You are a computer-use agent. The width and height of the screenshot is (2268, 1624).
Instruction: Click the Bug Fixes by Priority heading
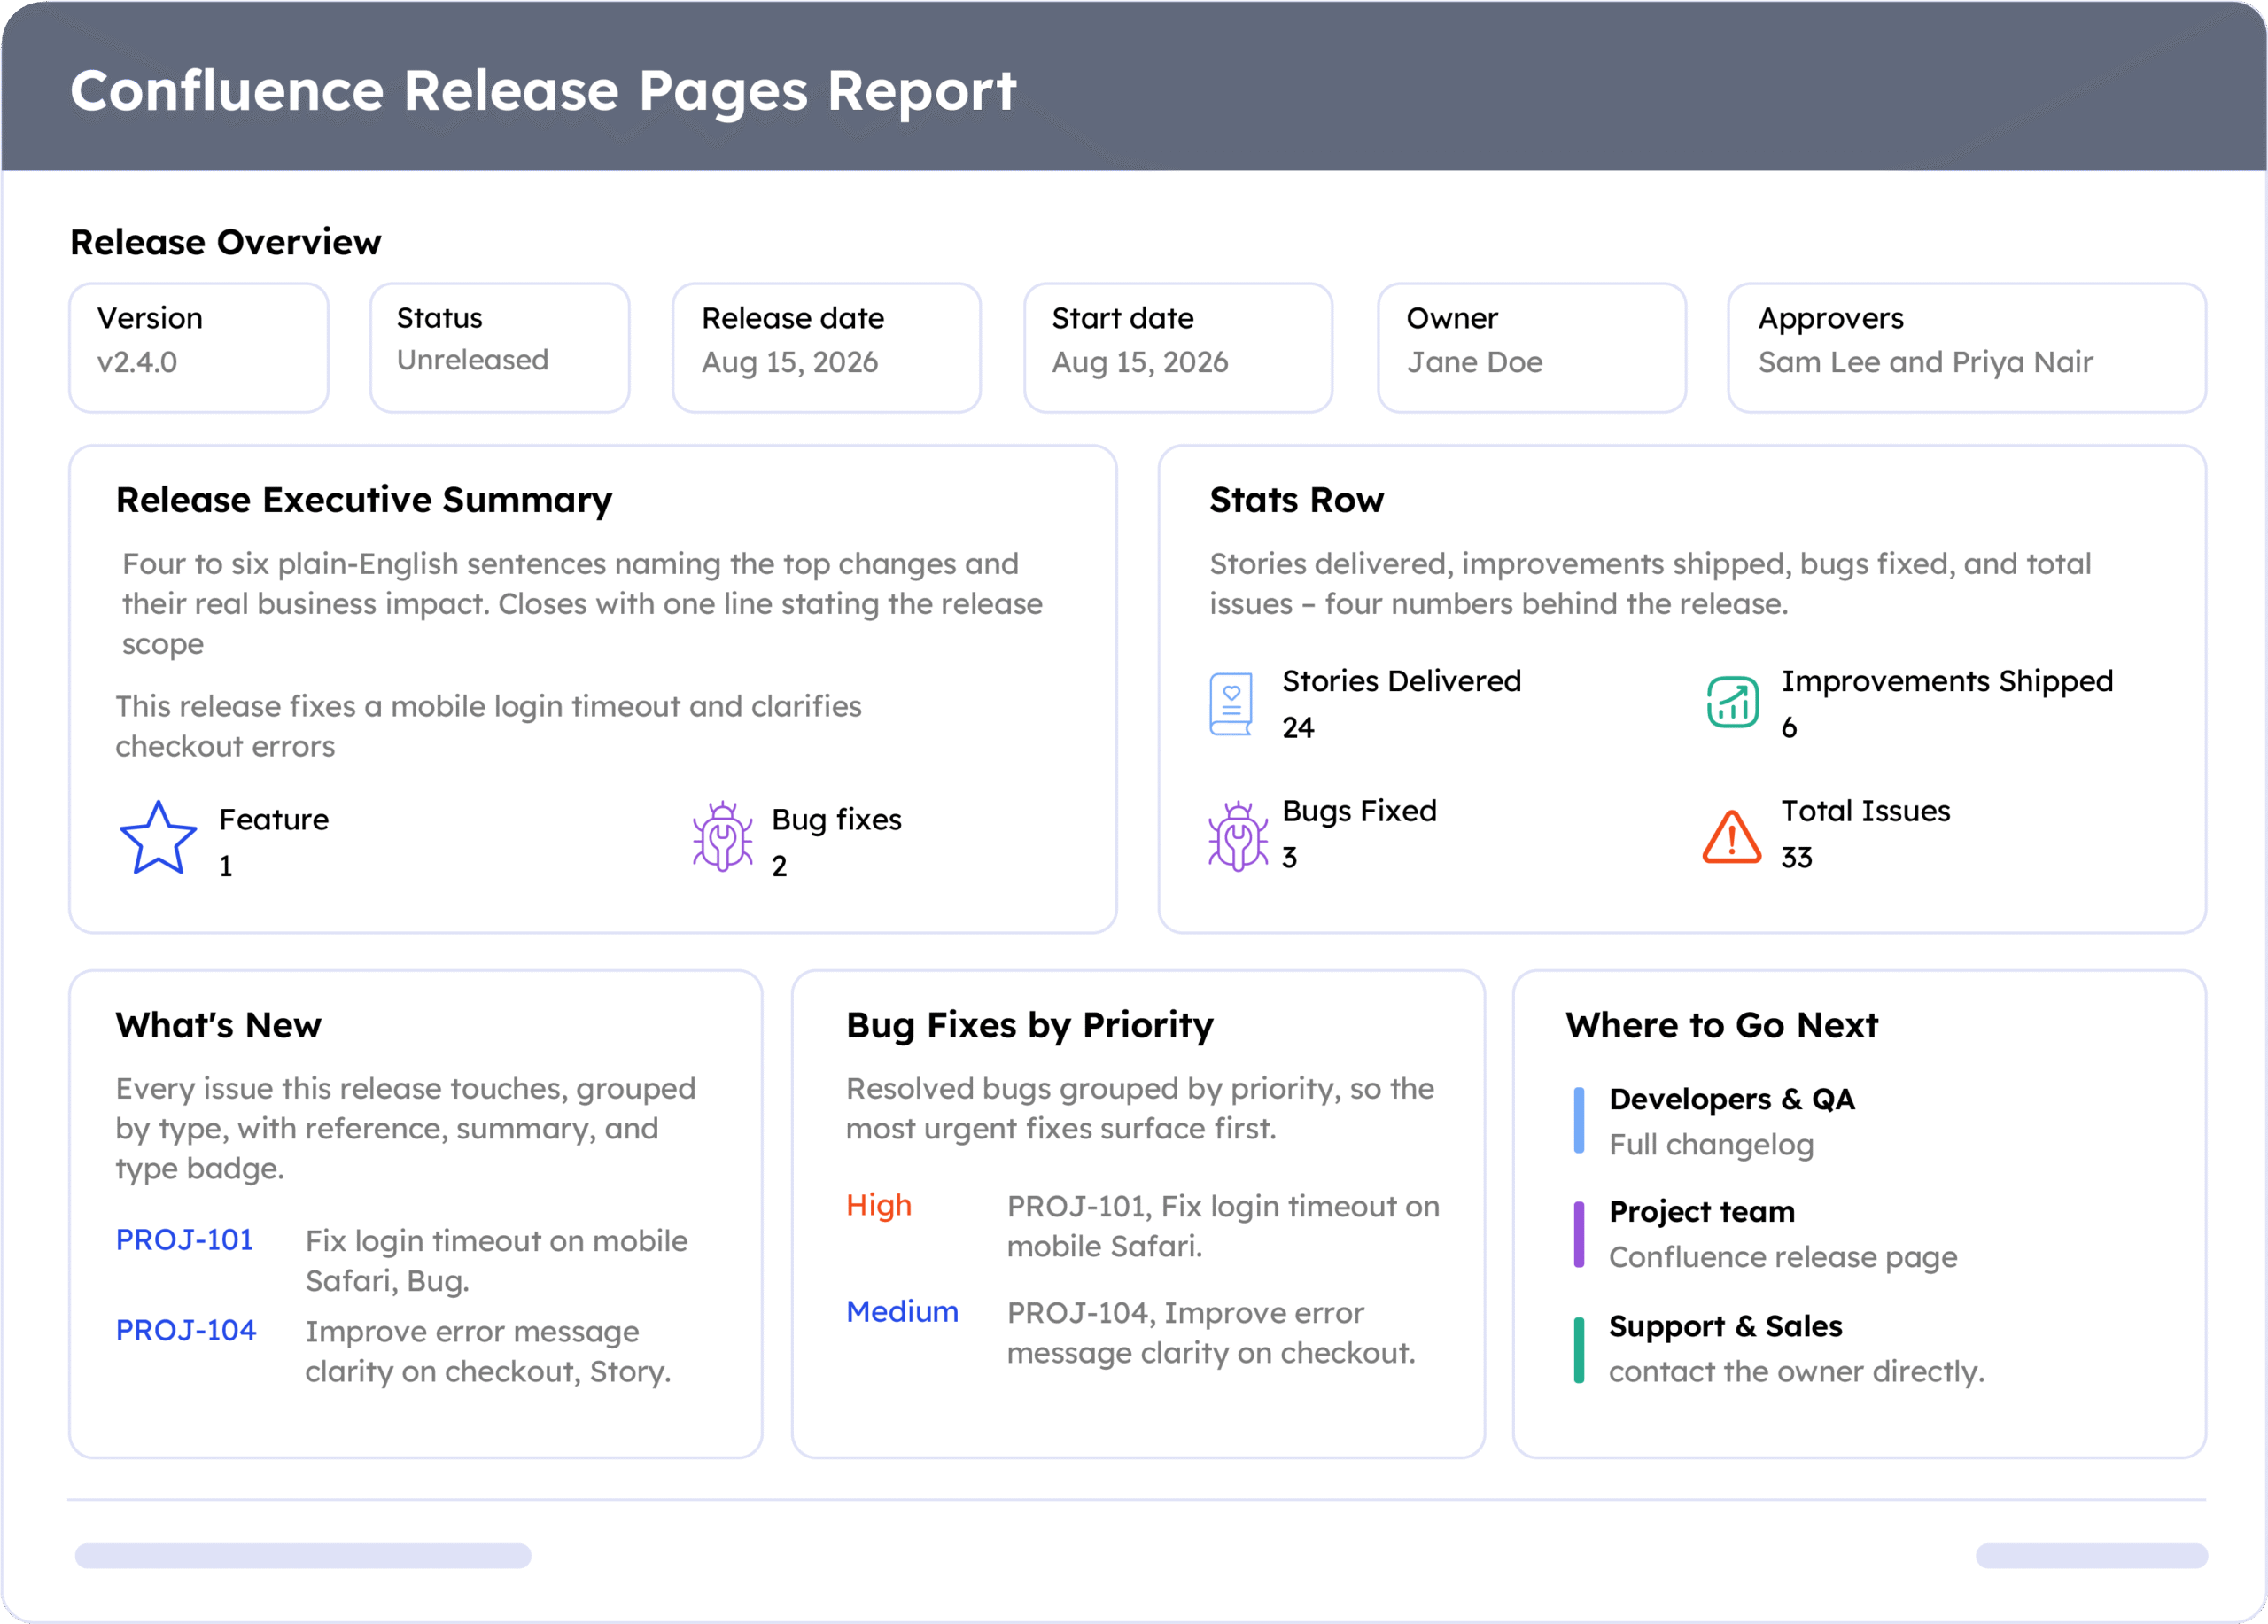click(1030, 1026)
